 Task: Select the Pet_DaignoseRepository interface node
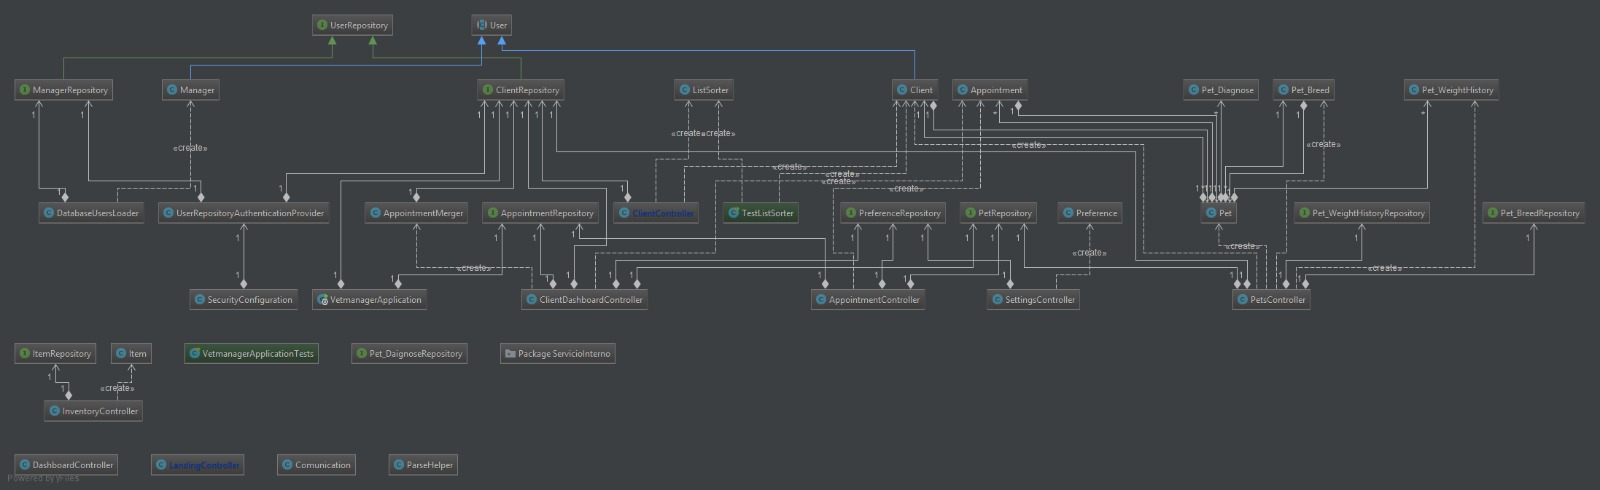pyautogui.click(x=409, y=354)
